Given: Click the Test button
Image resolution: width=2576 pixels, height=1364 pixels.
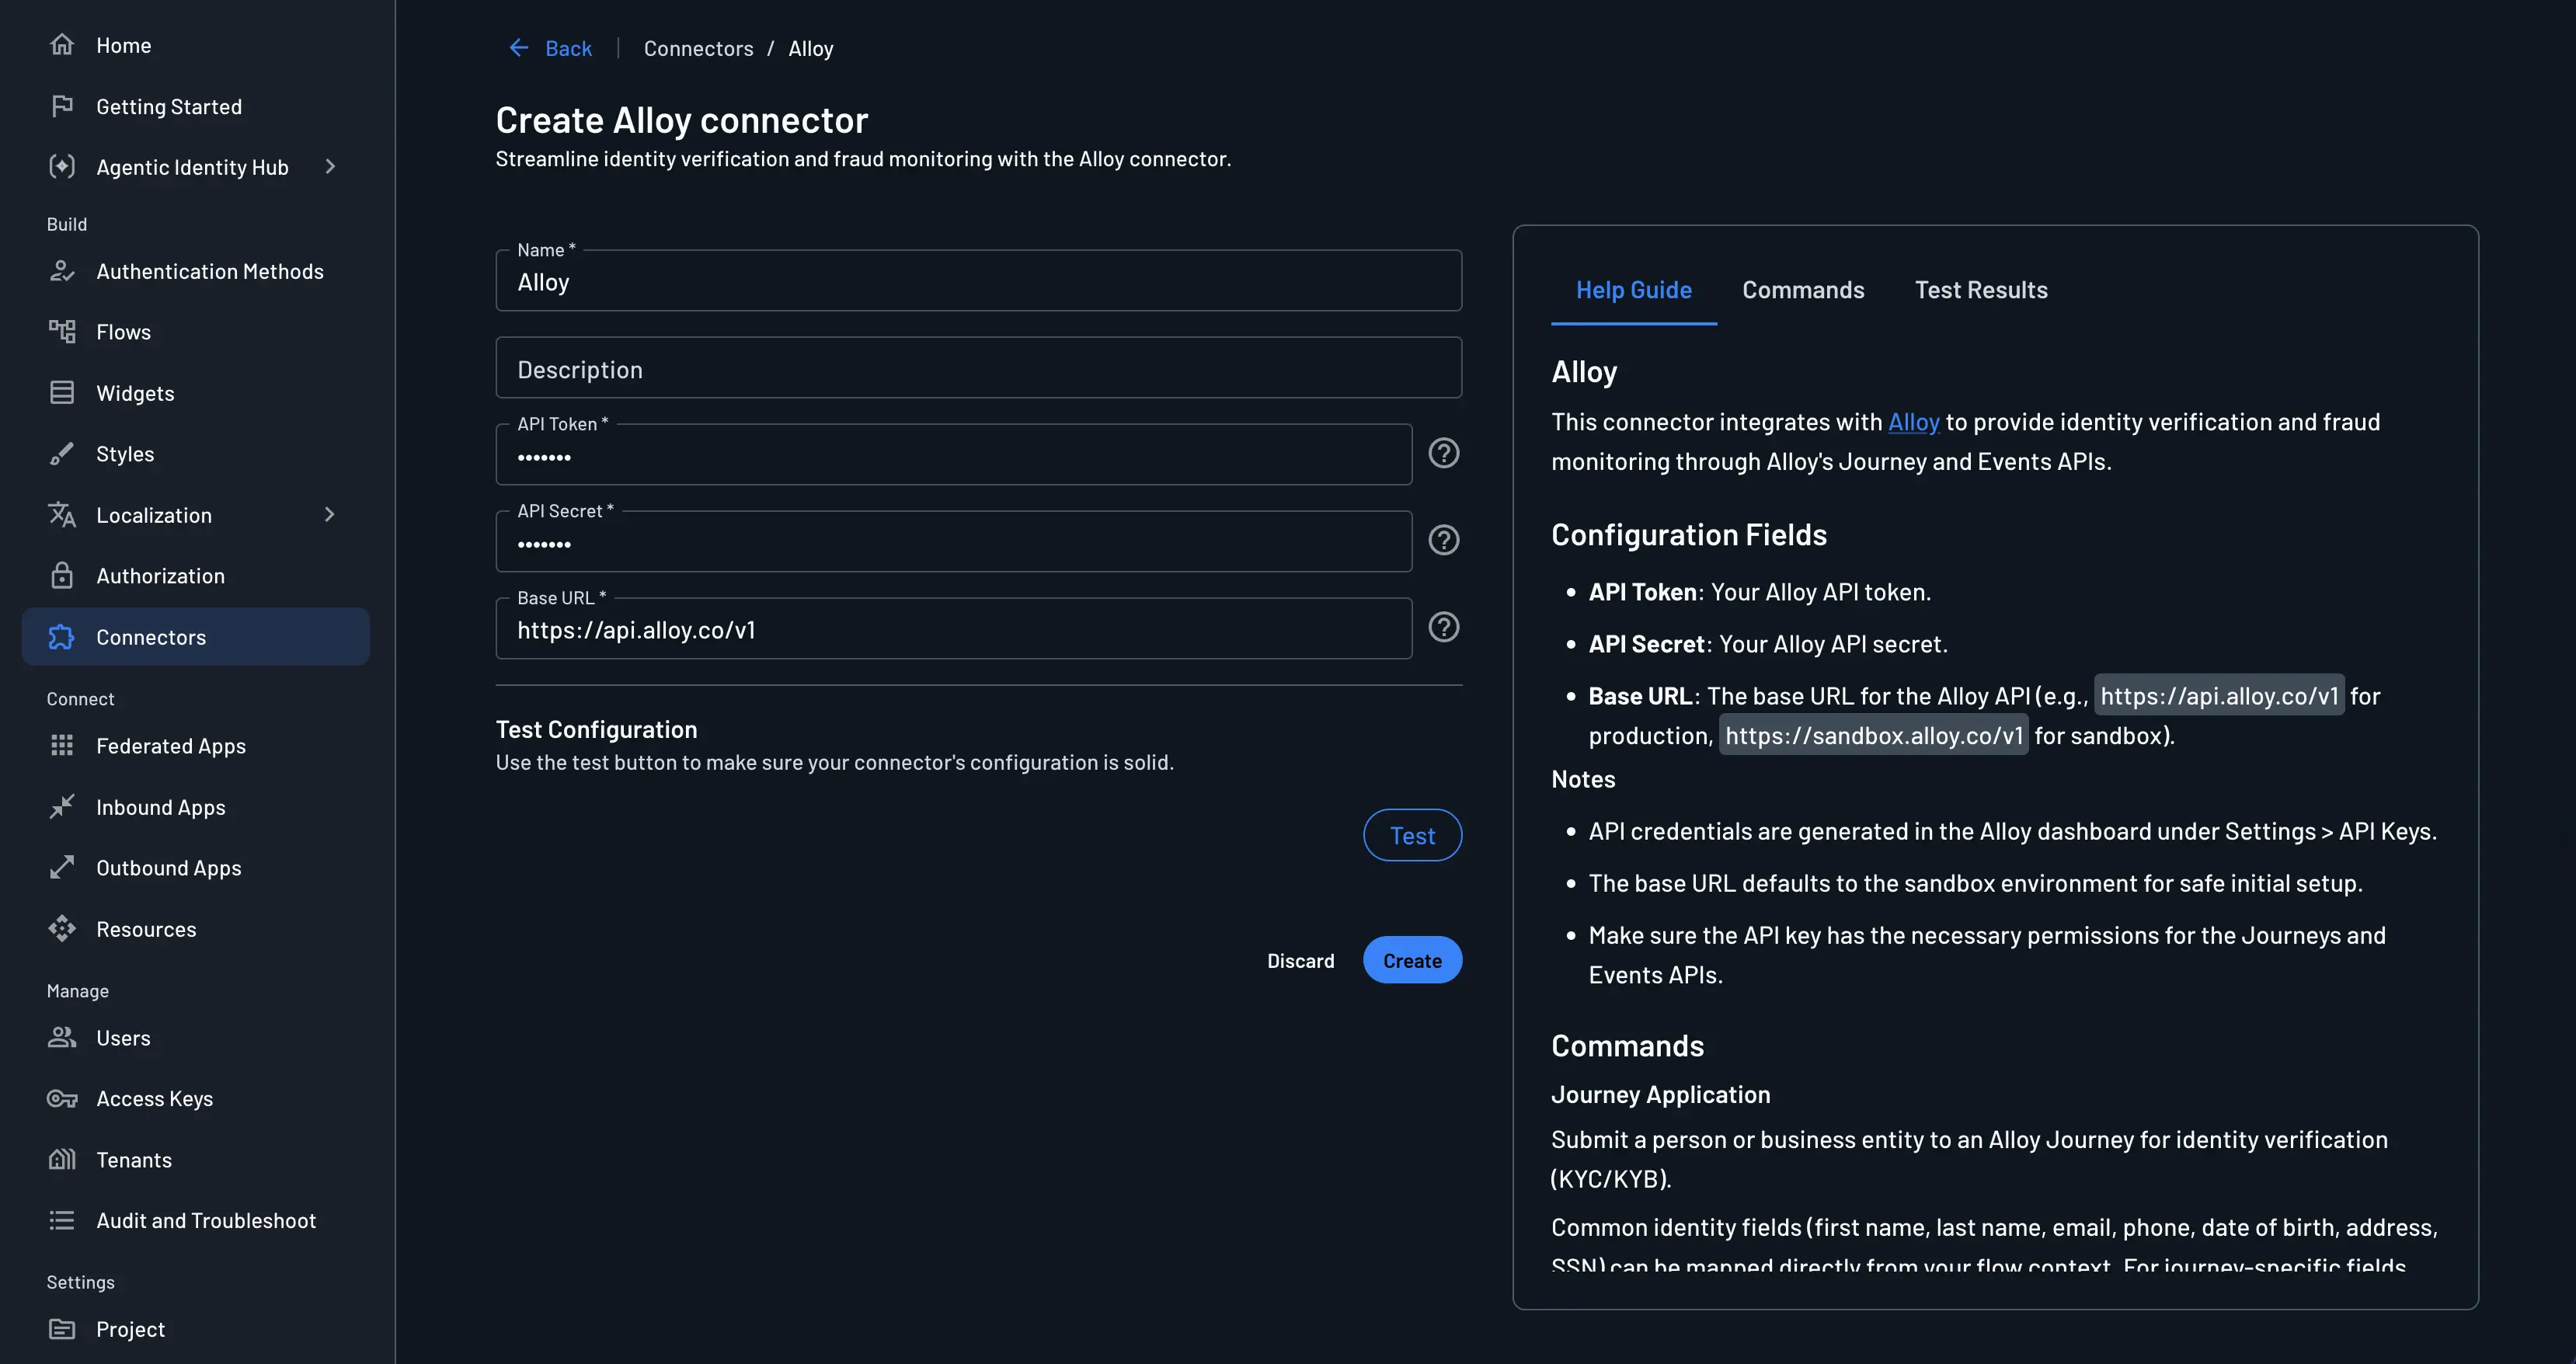Looking at the screenshot, I should point(1412,835).
